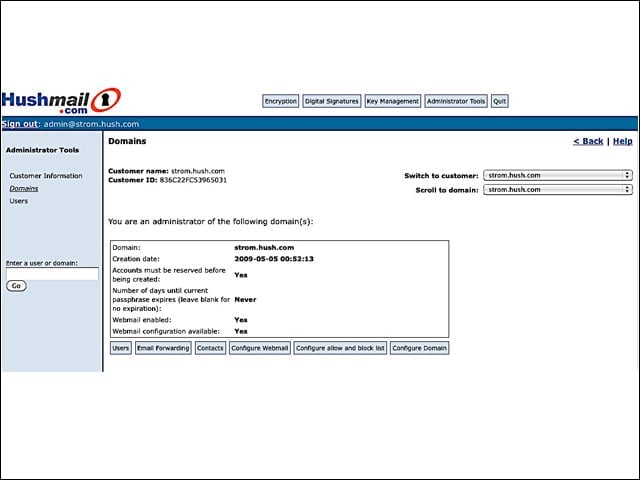The height and width of the screenshot is (480, 640).
Task: Expand the Switch to customer dropdown
Action: click(x=558, y=176)
